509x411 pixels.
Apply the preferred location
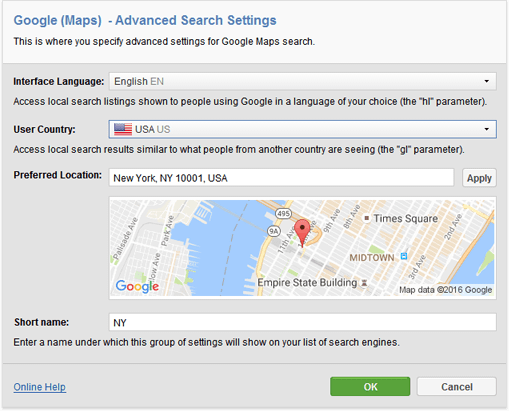(479, 178)
